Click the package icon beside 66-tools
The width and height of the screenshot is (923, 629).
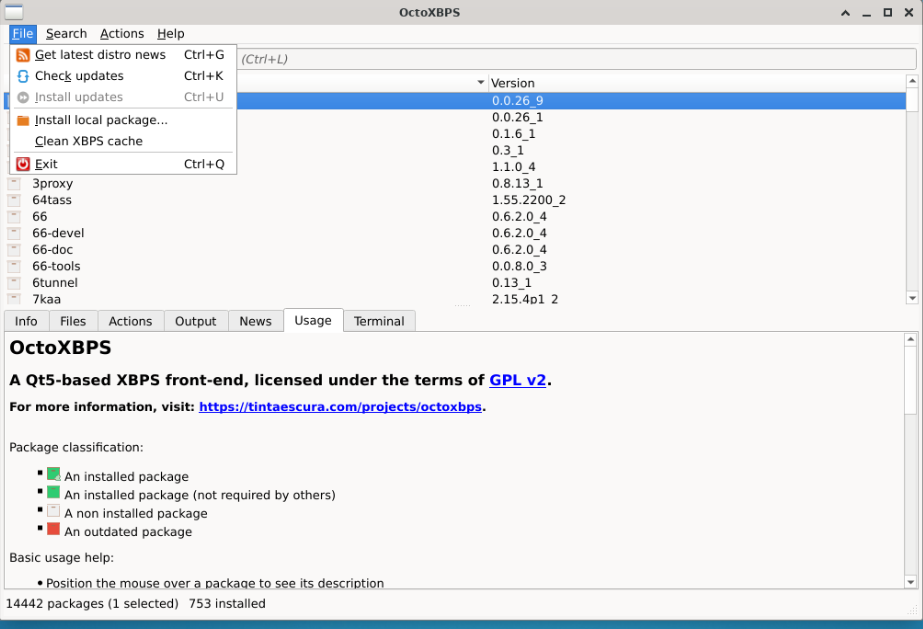coord(15,266)
